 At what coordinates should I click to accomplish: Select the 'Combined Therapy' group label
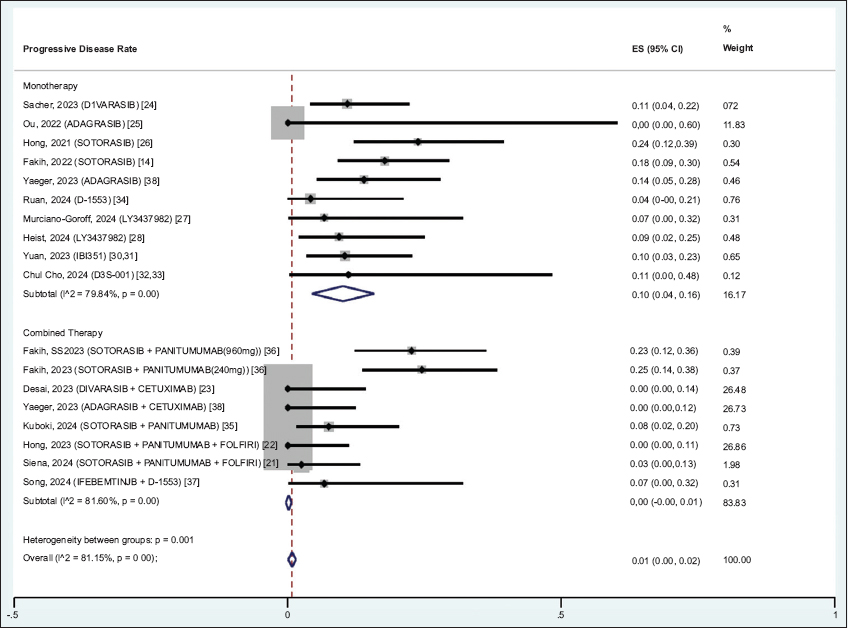coord(62,332)
